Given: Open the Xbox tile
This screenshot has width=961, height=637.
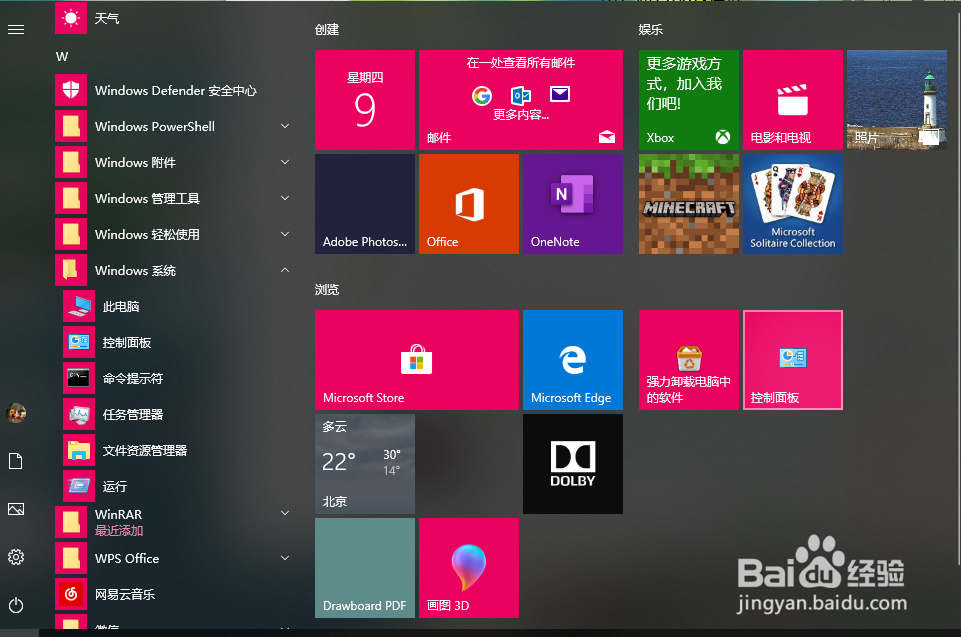Looking at the screenshot, I should pos(689,100).
